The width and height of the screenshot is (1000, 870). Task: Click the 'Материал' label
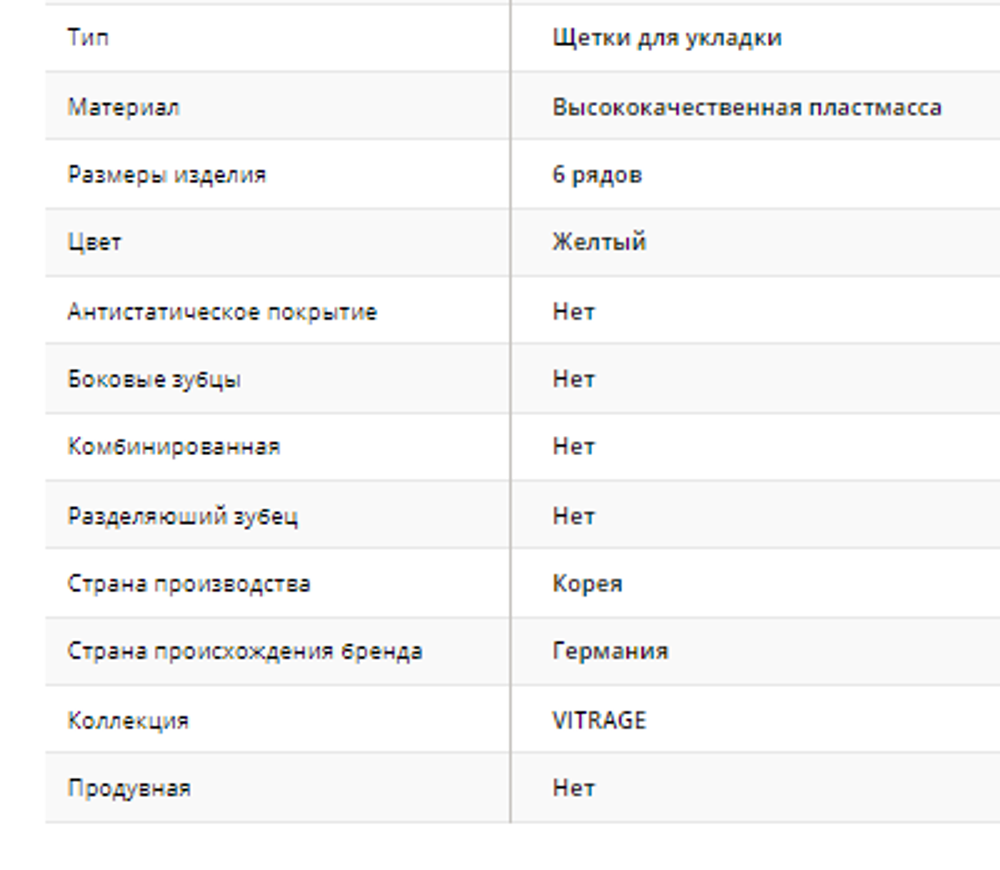pyautogui.click(x=123, y=106)
